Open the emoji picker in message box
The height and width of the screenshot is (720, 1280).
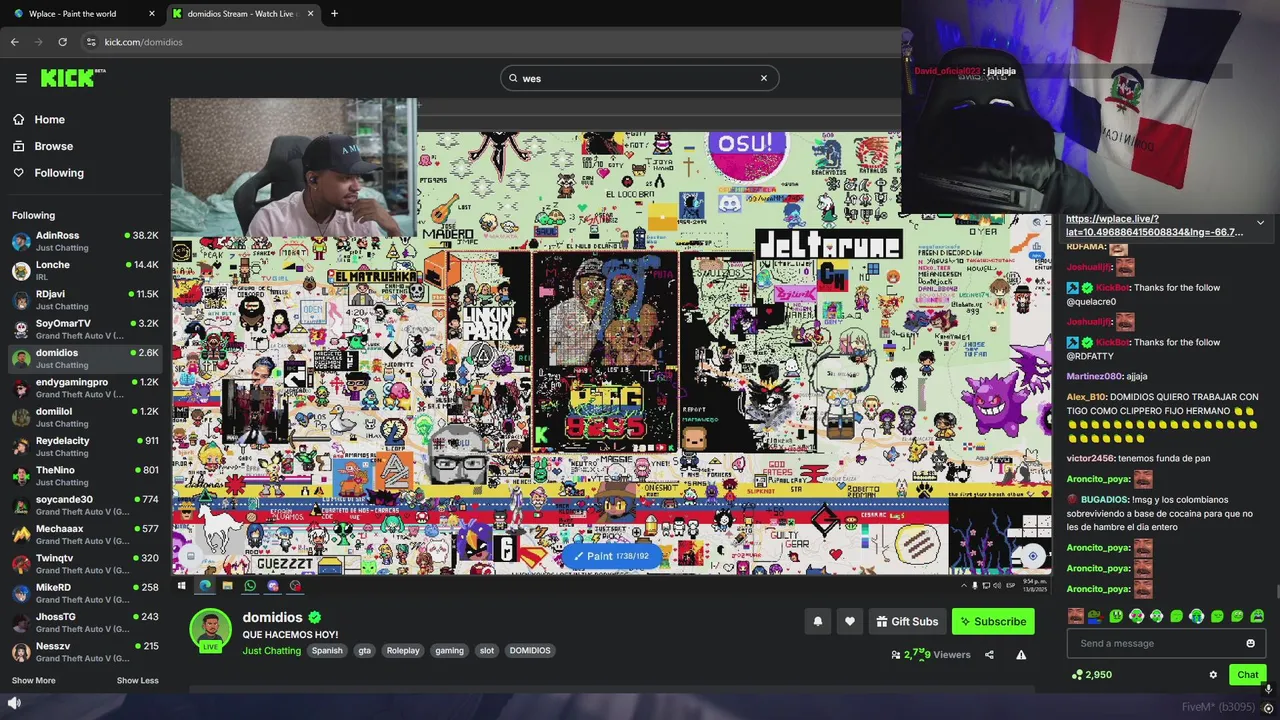pos(1250,643)
